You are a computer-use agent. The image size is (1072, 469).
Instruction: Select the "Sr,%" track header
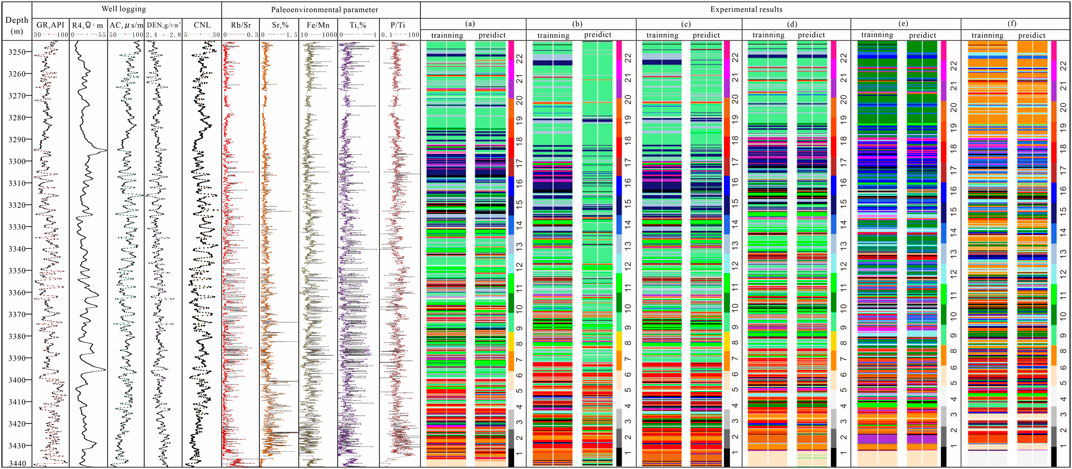280,25
